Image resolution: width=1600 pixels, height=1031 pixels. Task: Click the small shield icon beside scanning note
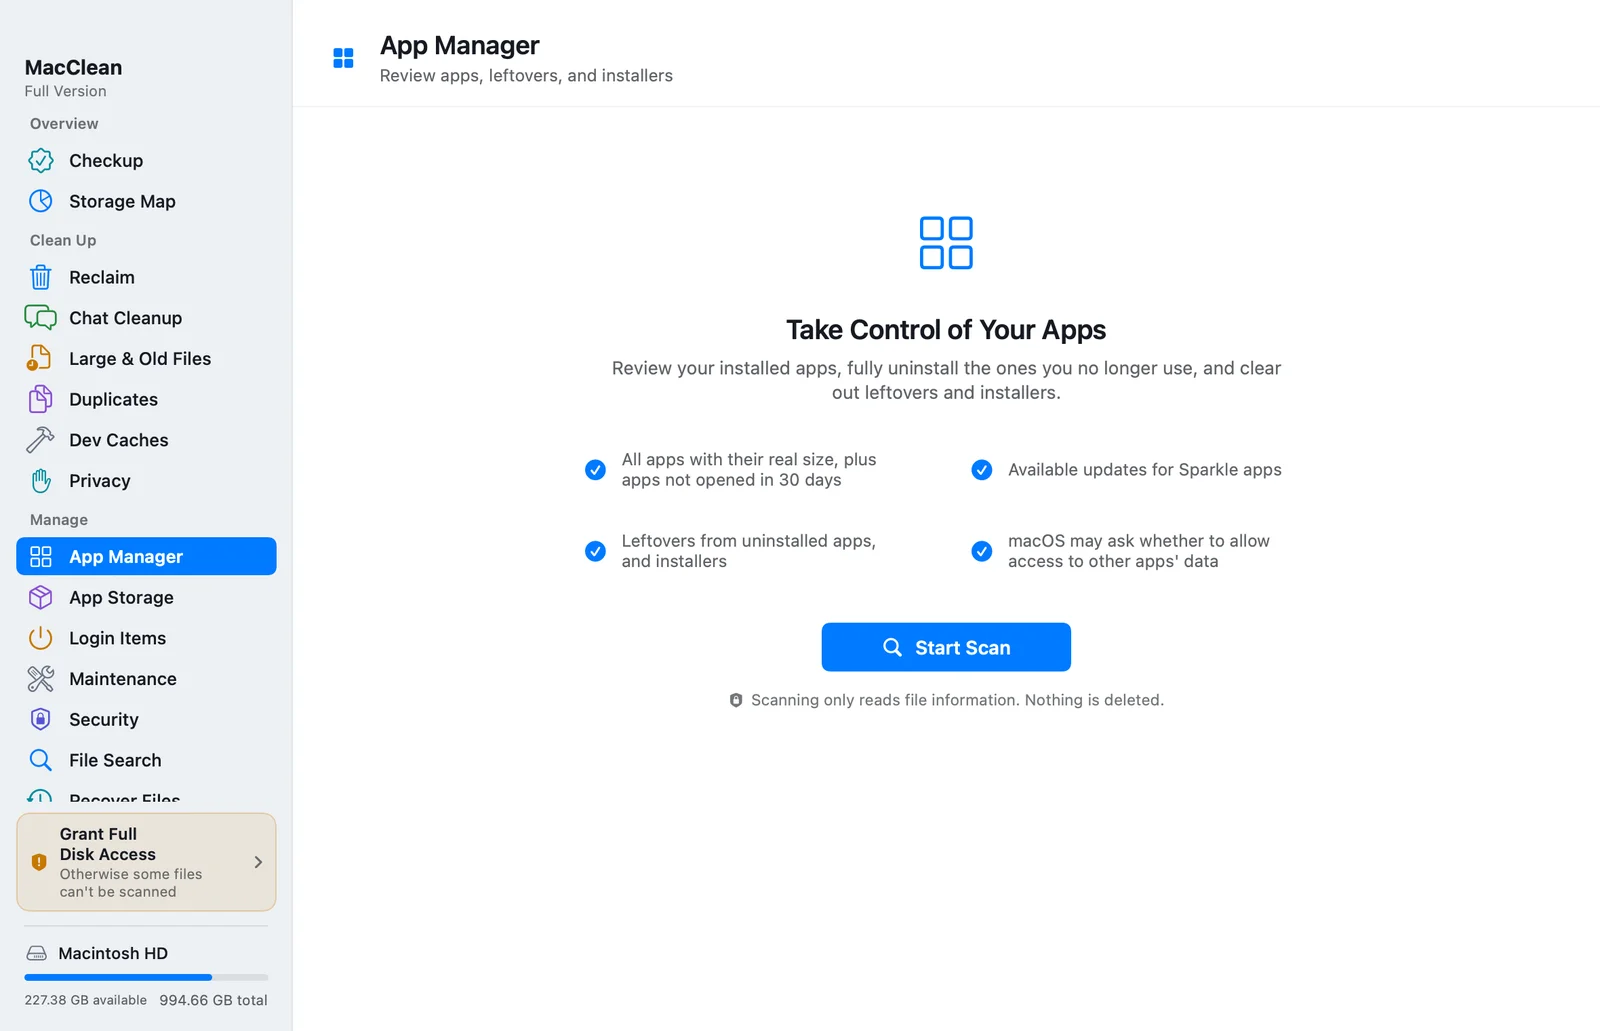(x=736, y=700)
